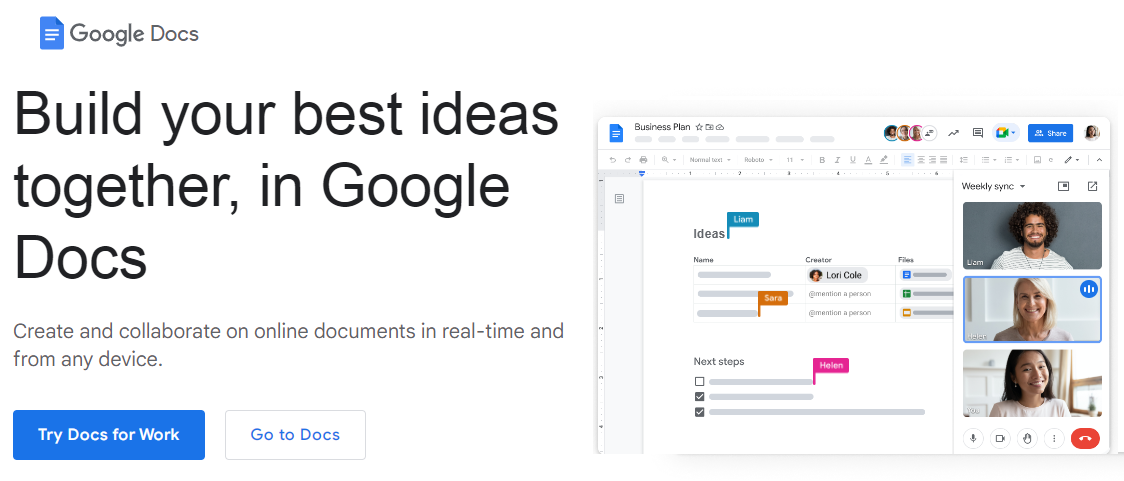Click the Docs file icon beside Business Plan
This screenshot has width=1124, height=481.
(x=616, y=133)
